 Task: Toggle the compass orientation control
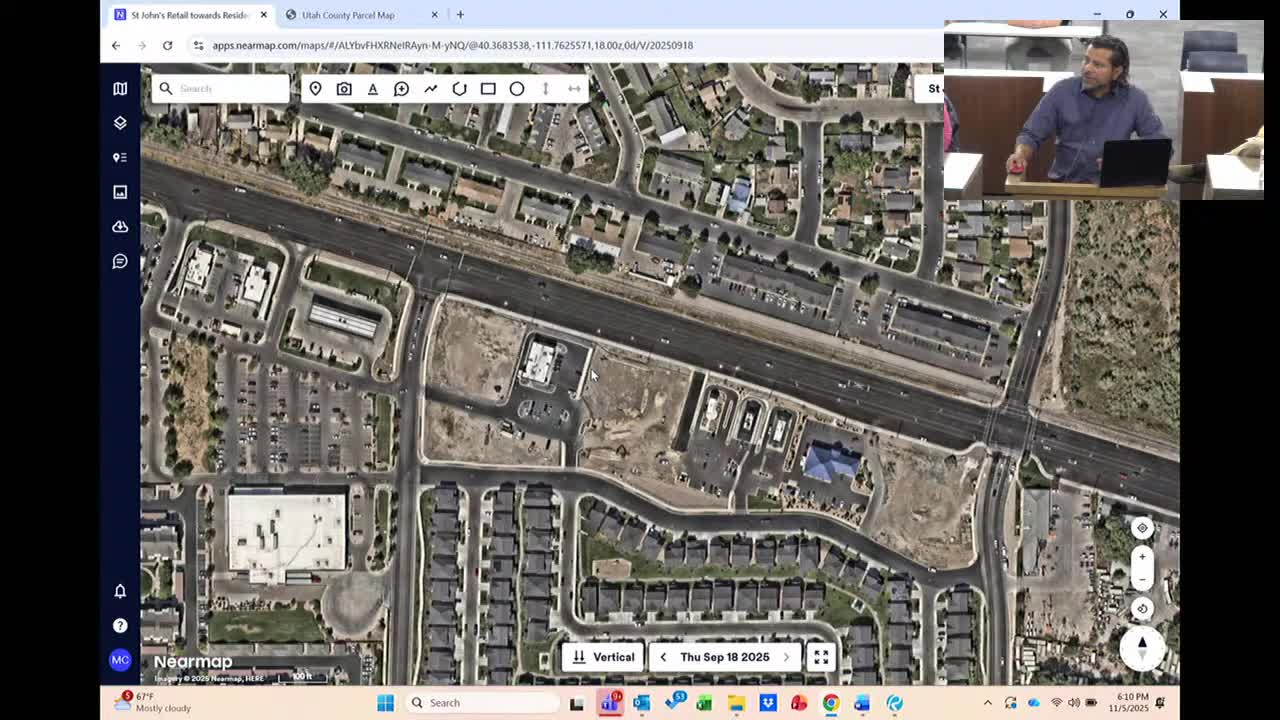[1142, 650]
